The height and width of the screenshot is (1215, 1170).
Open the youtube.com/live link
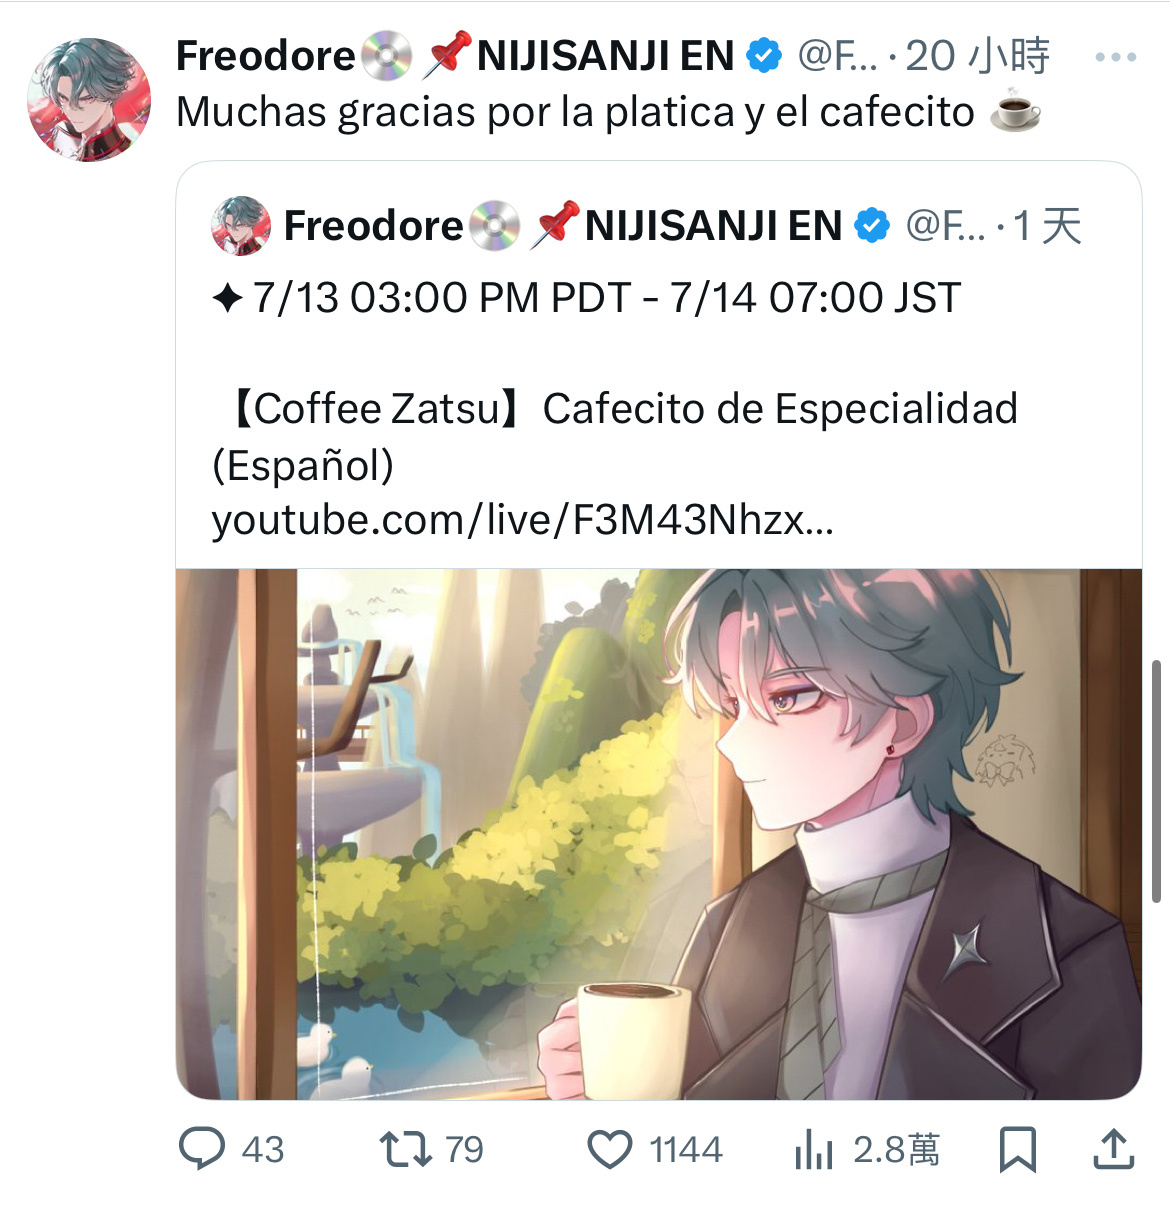coord(522,520)
